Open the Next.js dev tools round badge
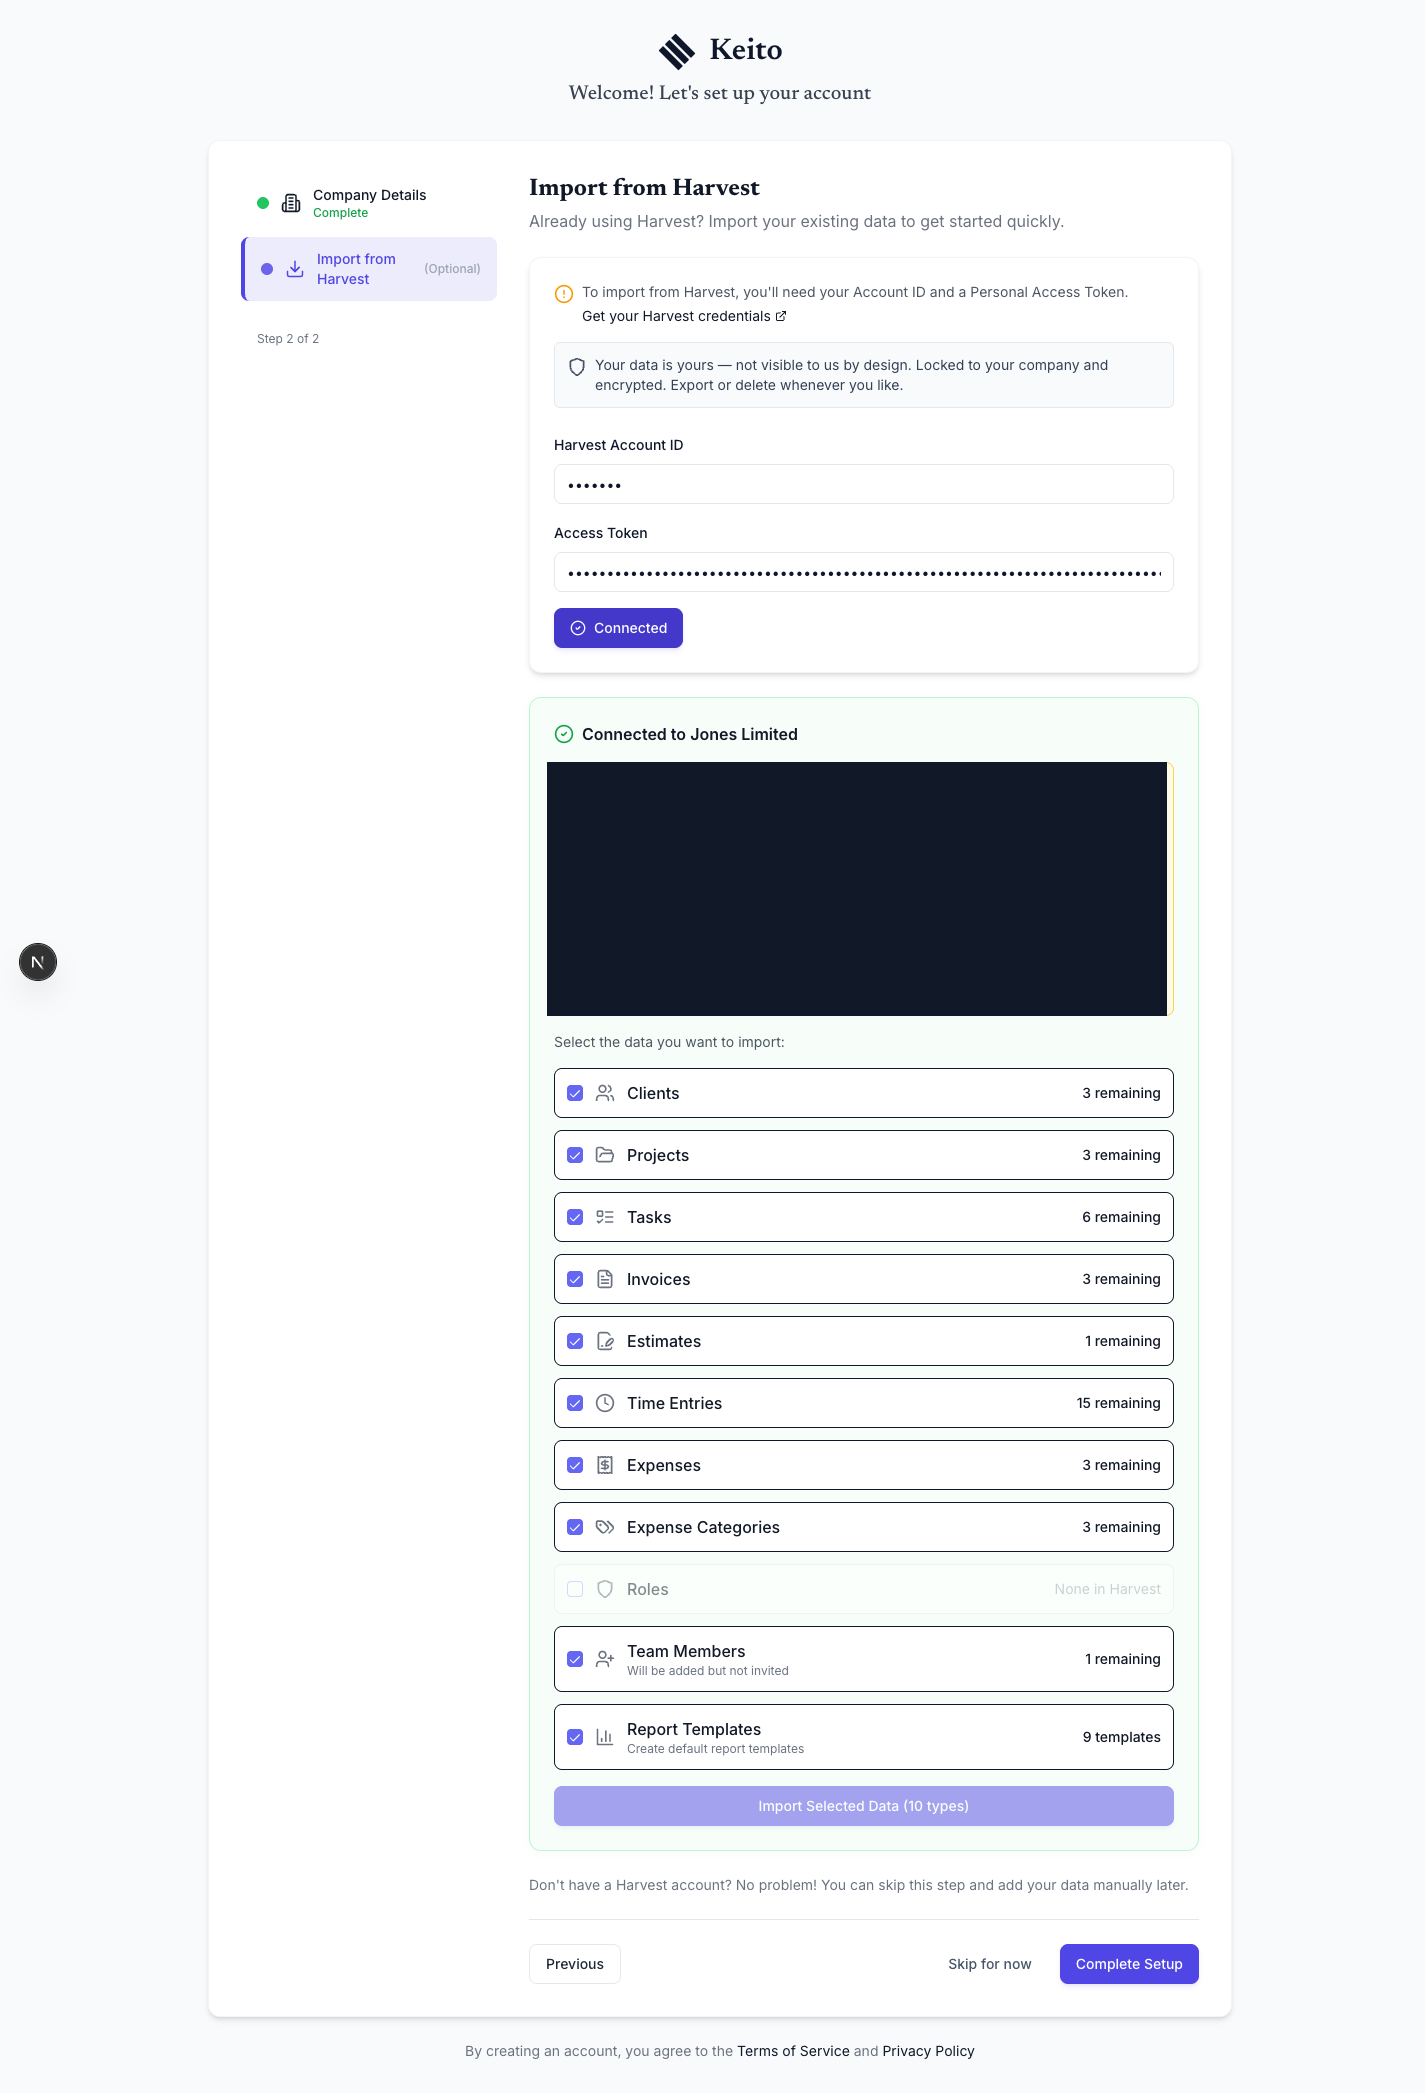 click(x=38, y=962)
